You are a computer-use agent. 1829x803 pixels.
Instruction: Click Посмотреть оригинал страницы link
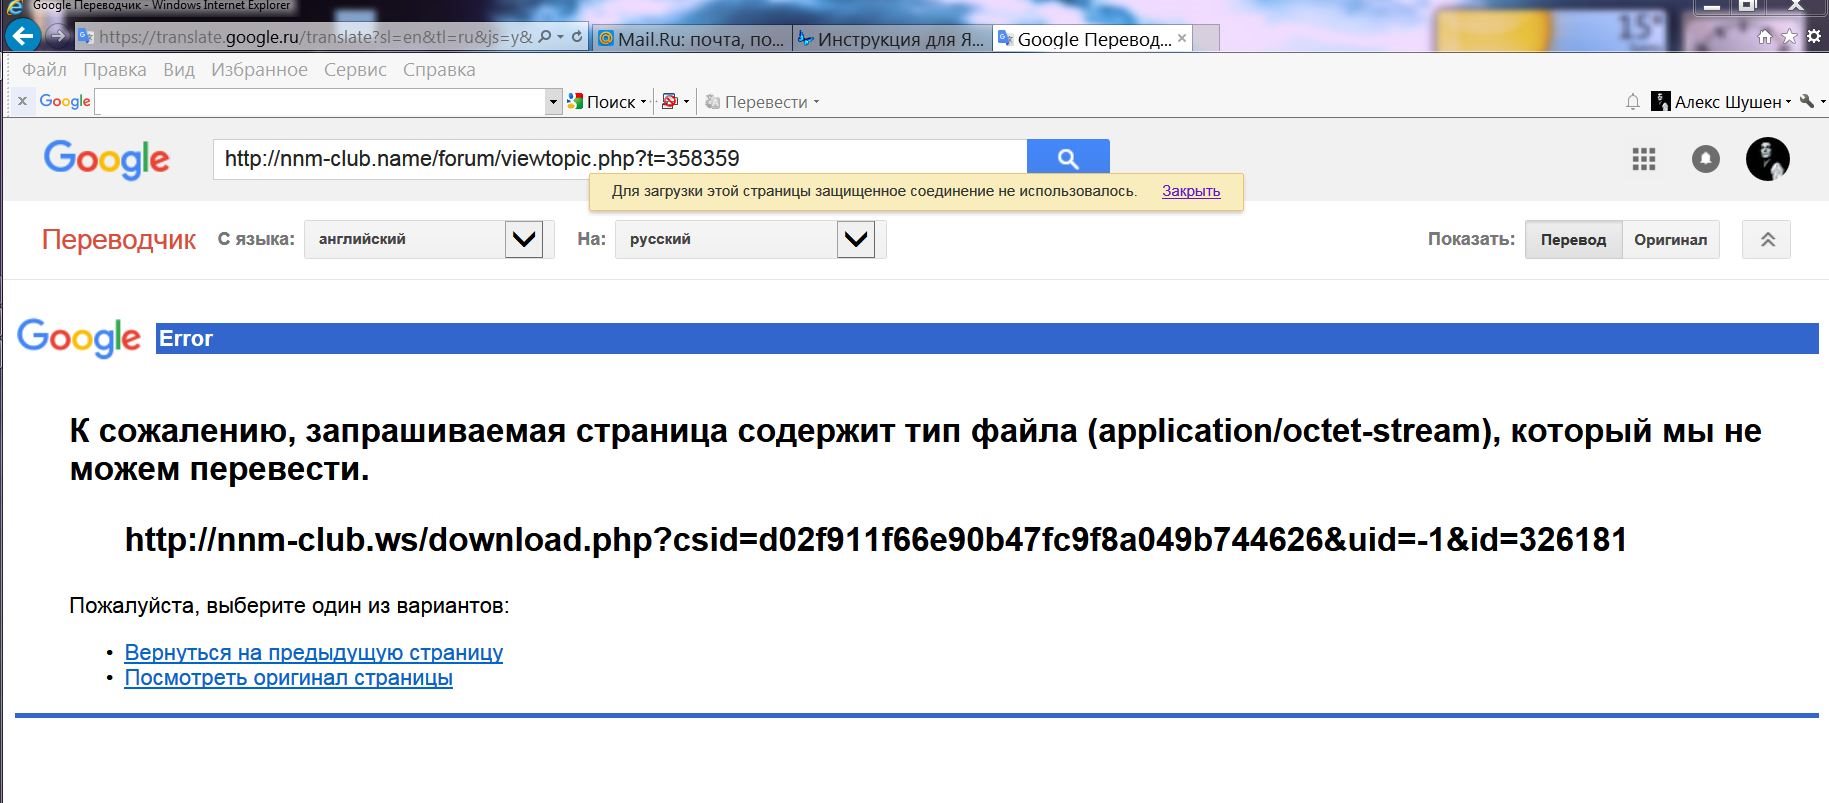point(288,678)
